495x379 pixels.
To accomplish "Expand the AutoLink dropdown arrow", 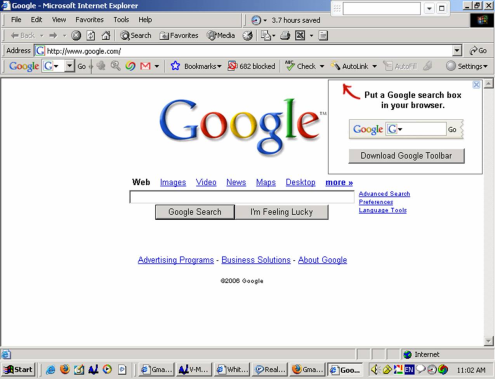I will (x=374, y=66).
